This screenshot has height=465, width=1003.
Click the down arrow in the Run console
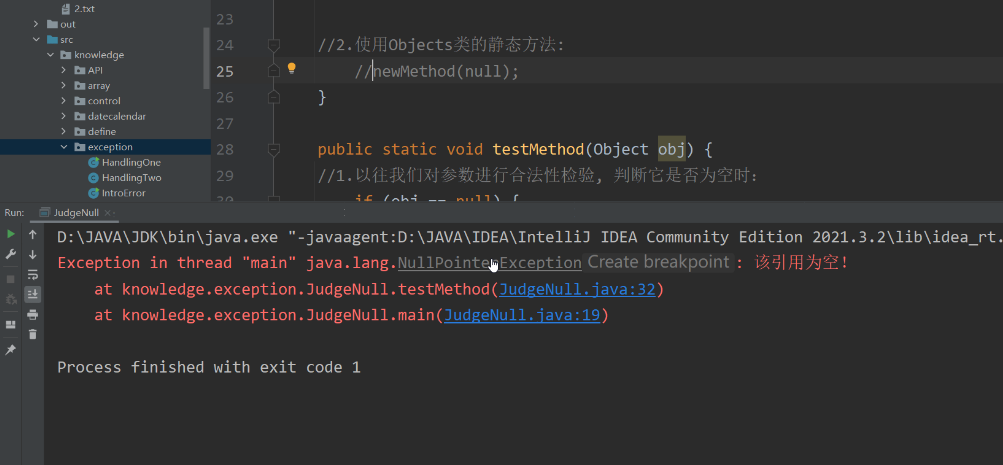pos(33,254)
